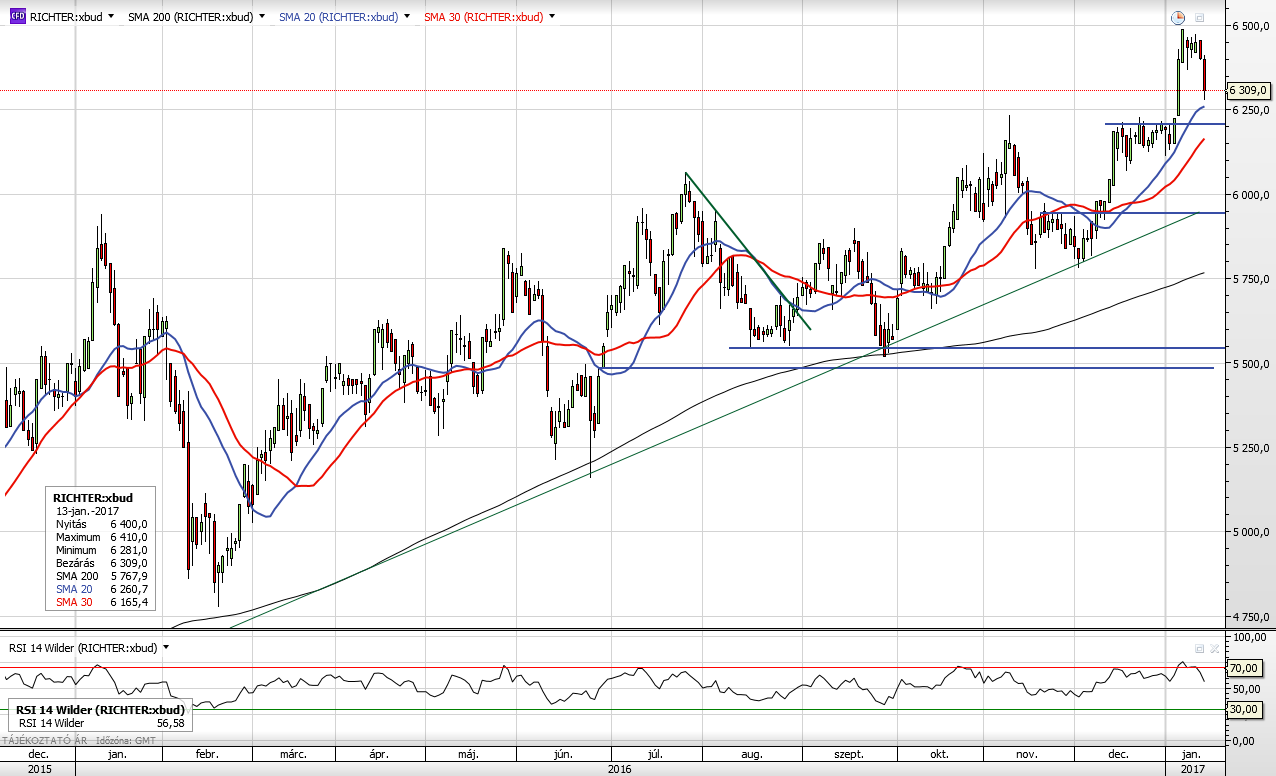
Task: Click the 13-jan.-2017 date in data box
Action: point(88,511)
